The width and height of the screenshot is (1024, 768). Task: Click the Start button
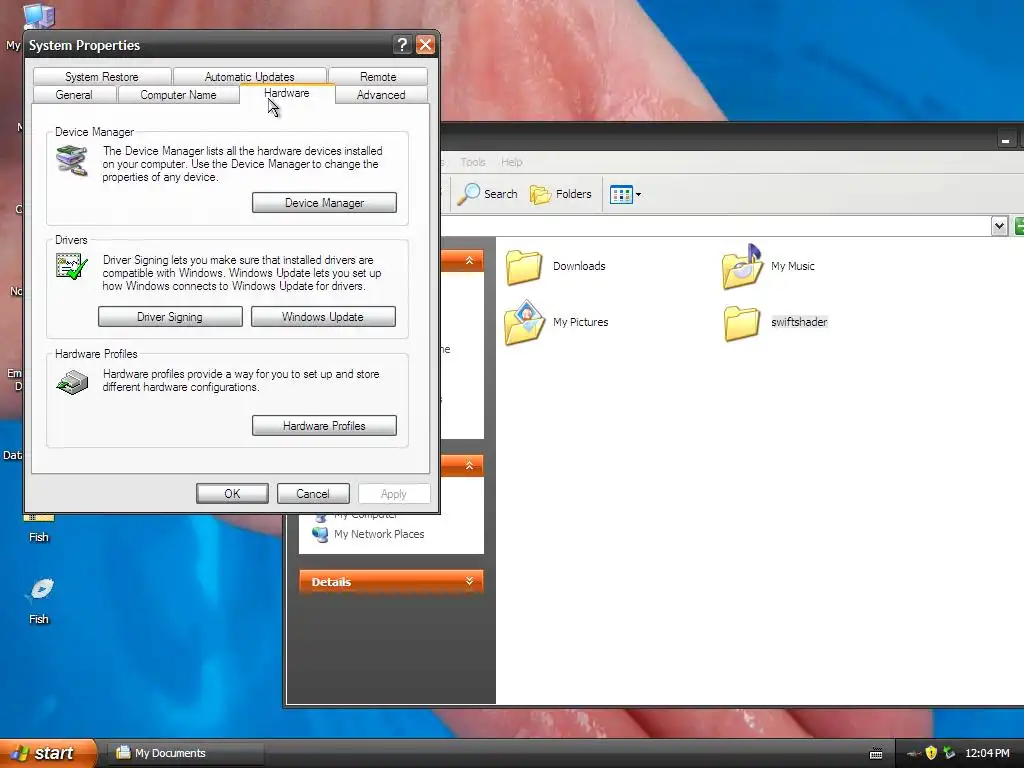[48, 753]
